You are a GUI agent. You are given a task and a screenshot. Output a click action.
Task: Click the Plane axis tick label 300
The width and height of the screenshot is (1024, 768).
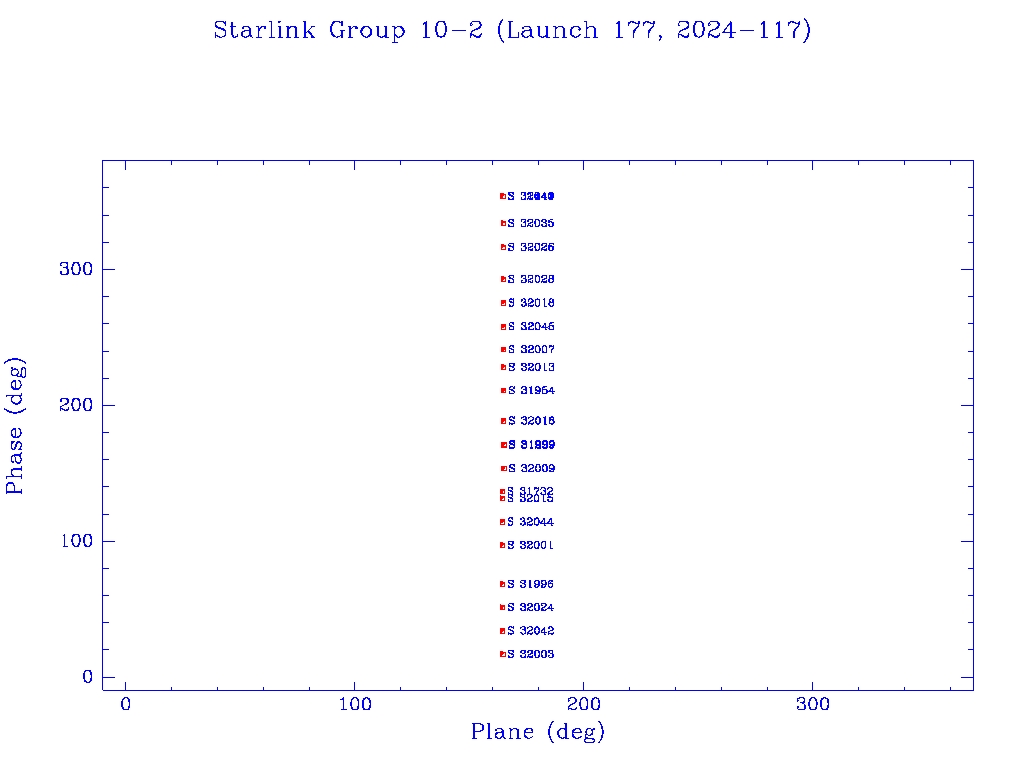(812, 704)
